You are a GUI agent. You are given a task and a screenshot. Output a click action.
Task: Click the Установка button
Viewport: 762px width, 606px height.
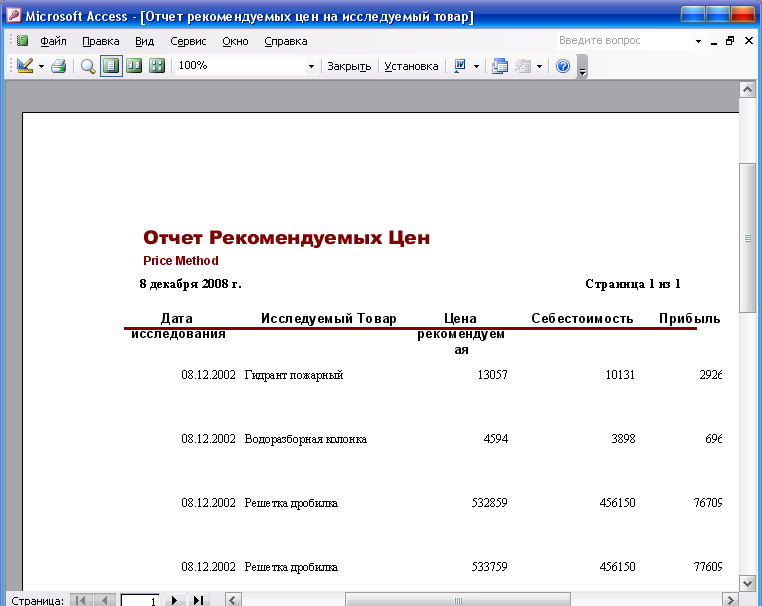pyautogui.click(x=411, y=66)
